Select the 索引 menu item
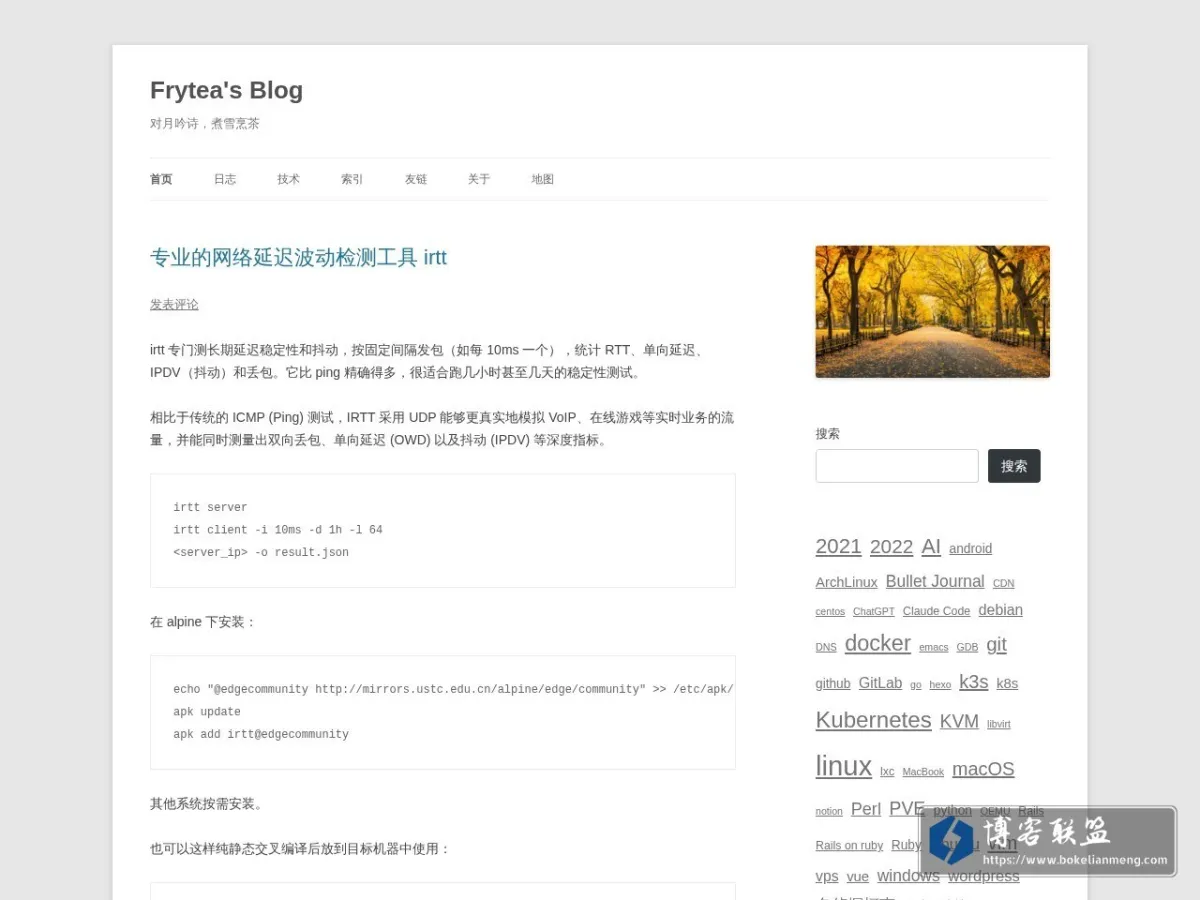Image resolution: width=1200 pixels, height=900 pixels. [x=352, y=179]
